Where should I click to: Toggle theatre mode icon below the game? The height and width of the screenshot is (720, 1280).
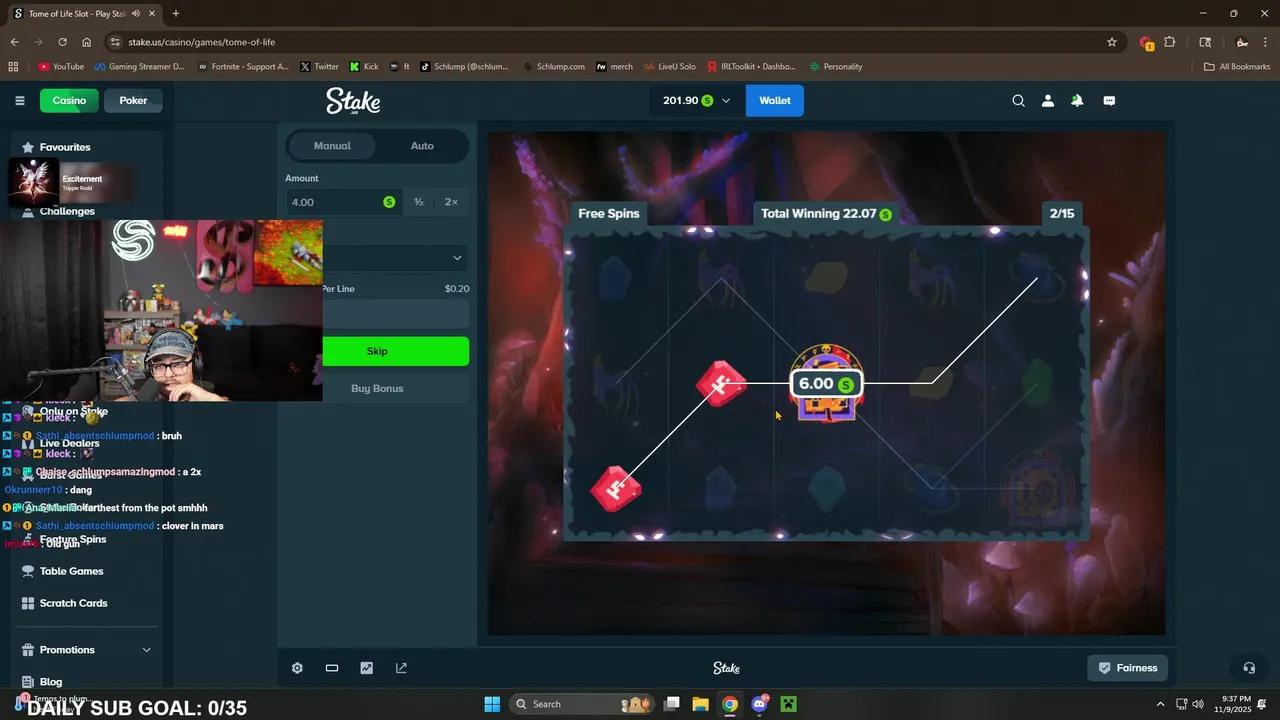pyautogui.click(x=331, y=667)
